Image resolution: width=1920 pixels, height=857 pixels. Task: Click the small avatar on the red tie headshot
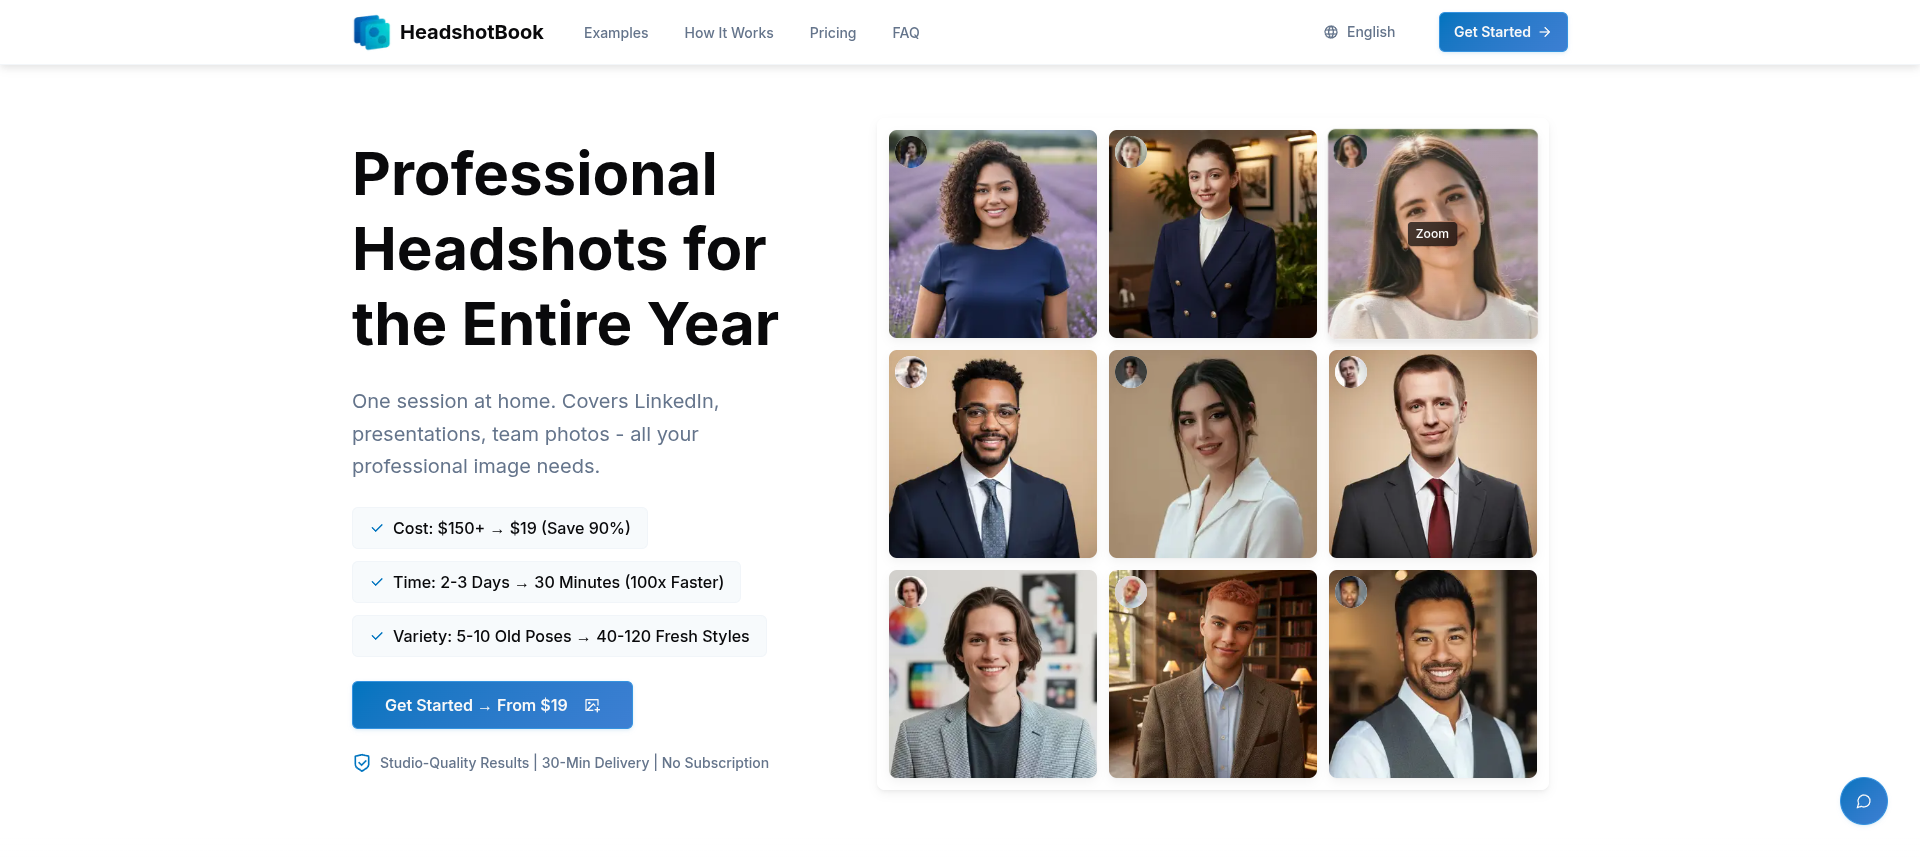click(1350, 372)
